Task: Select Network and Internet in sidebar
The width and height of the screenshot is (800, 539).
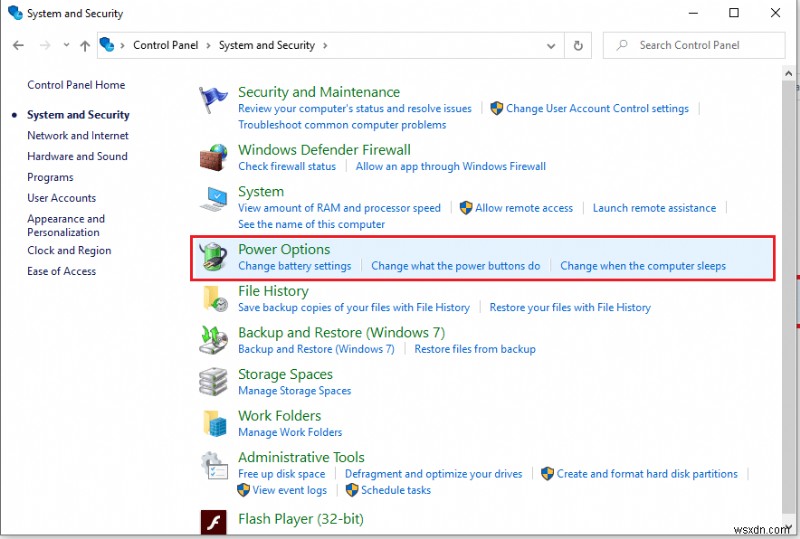Action: point(78,135)
